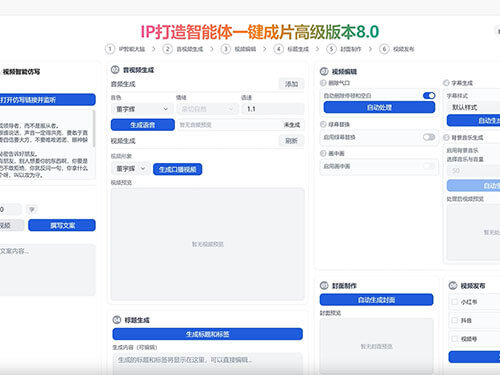500x375 pixels.
Task: Click the light blue button under music volume
Action: pos(473,186)
